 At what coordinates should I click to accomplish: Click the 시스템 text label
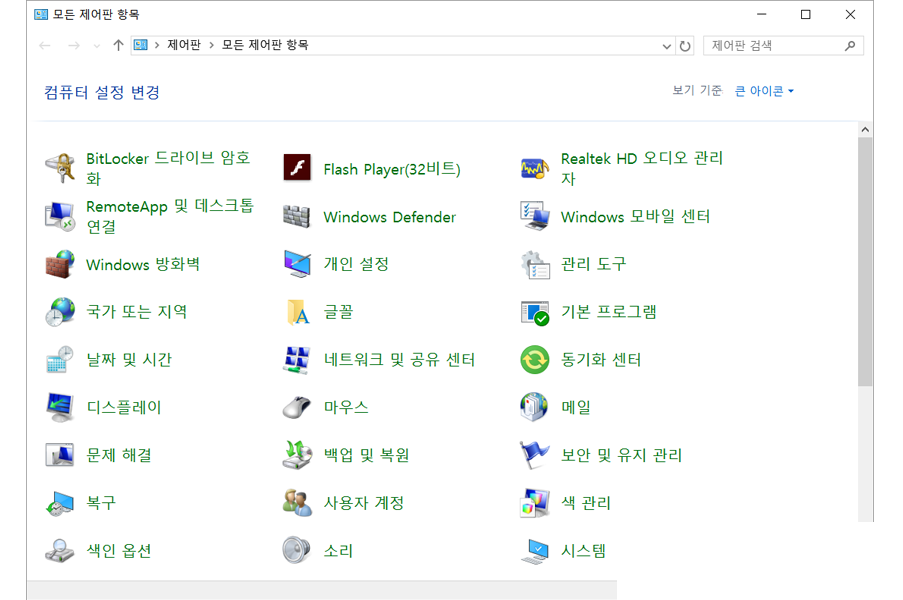[583, 551]
